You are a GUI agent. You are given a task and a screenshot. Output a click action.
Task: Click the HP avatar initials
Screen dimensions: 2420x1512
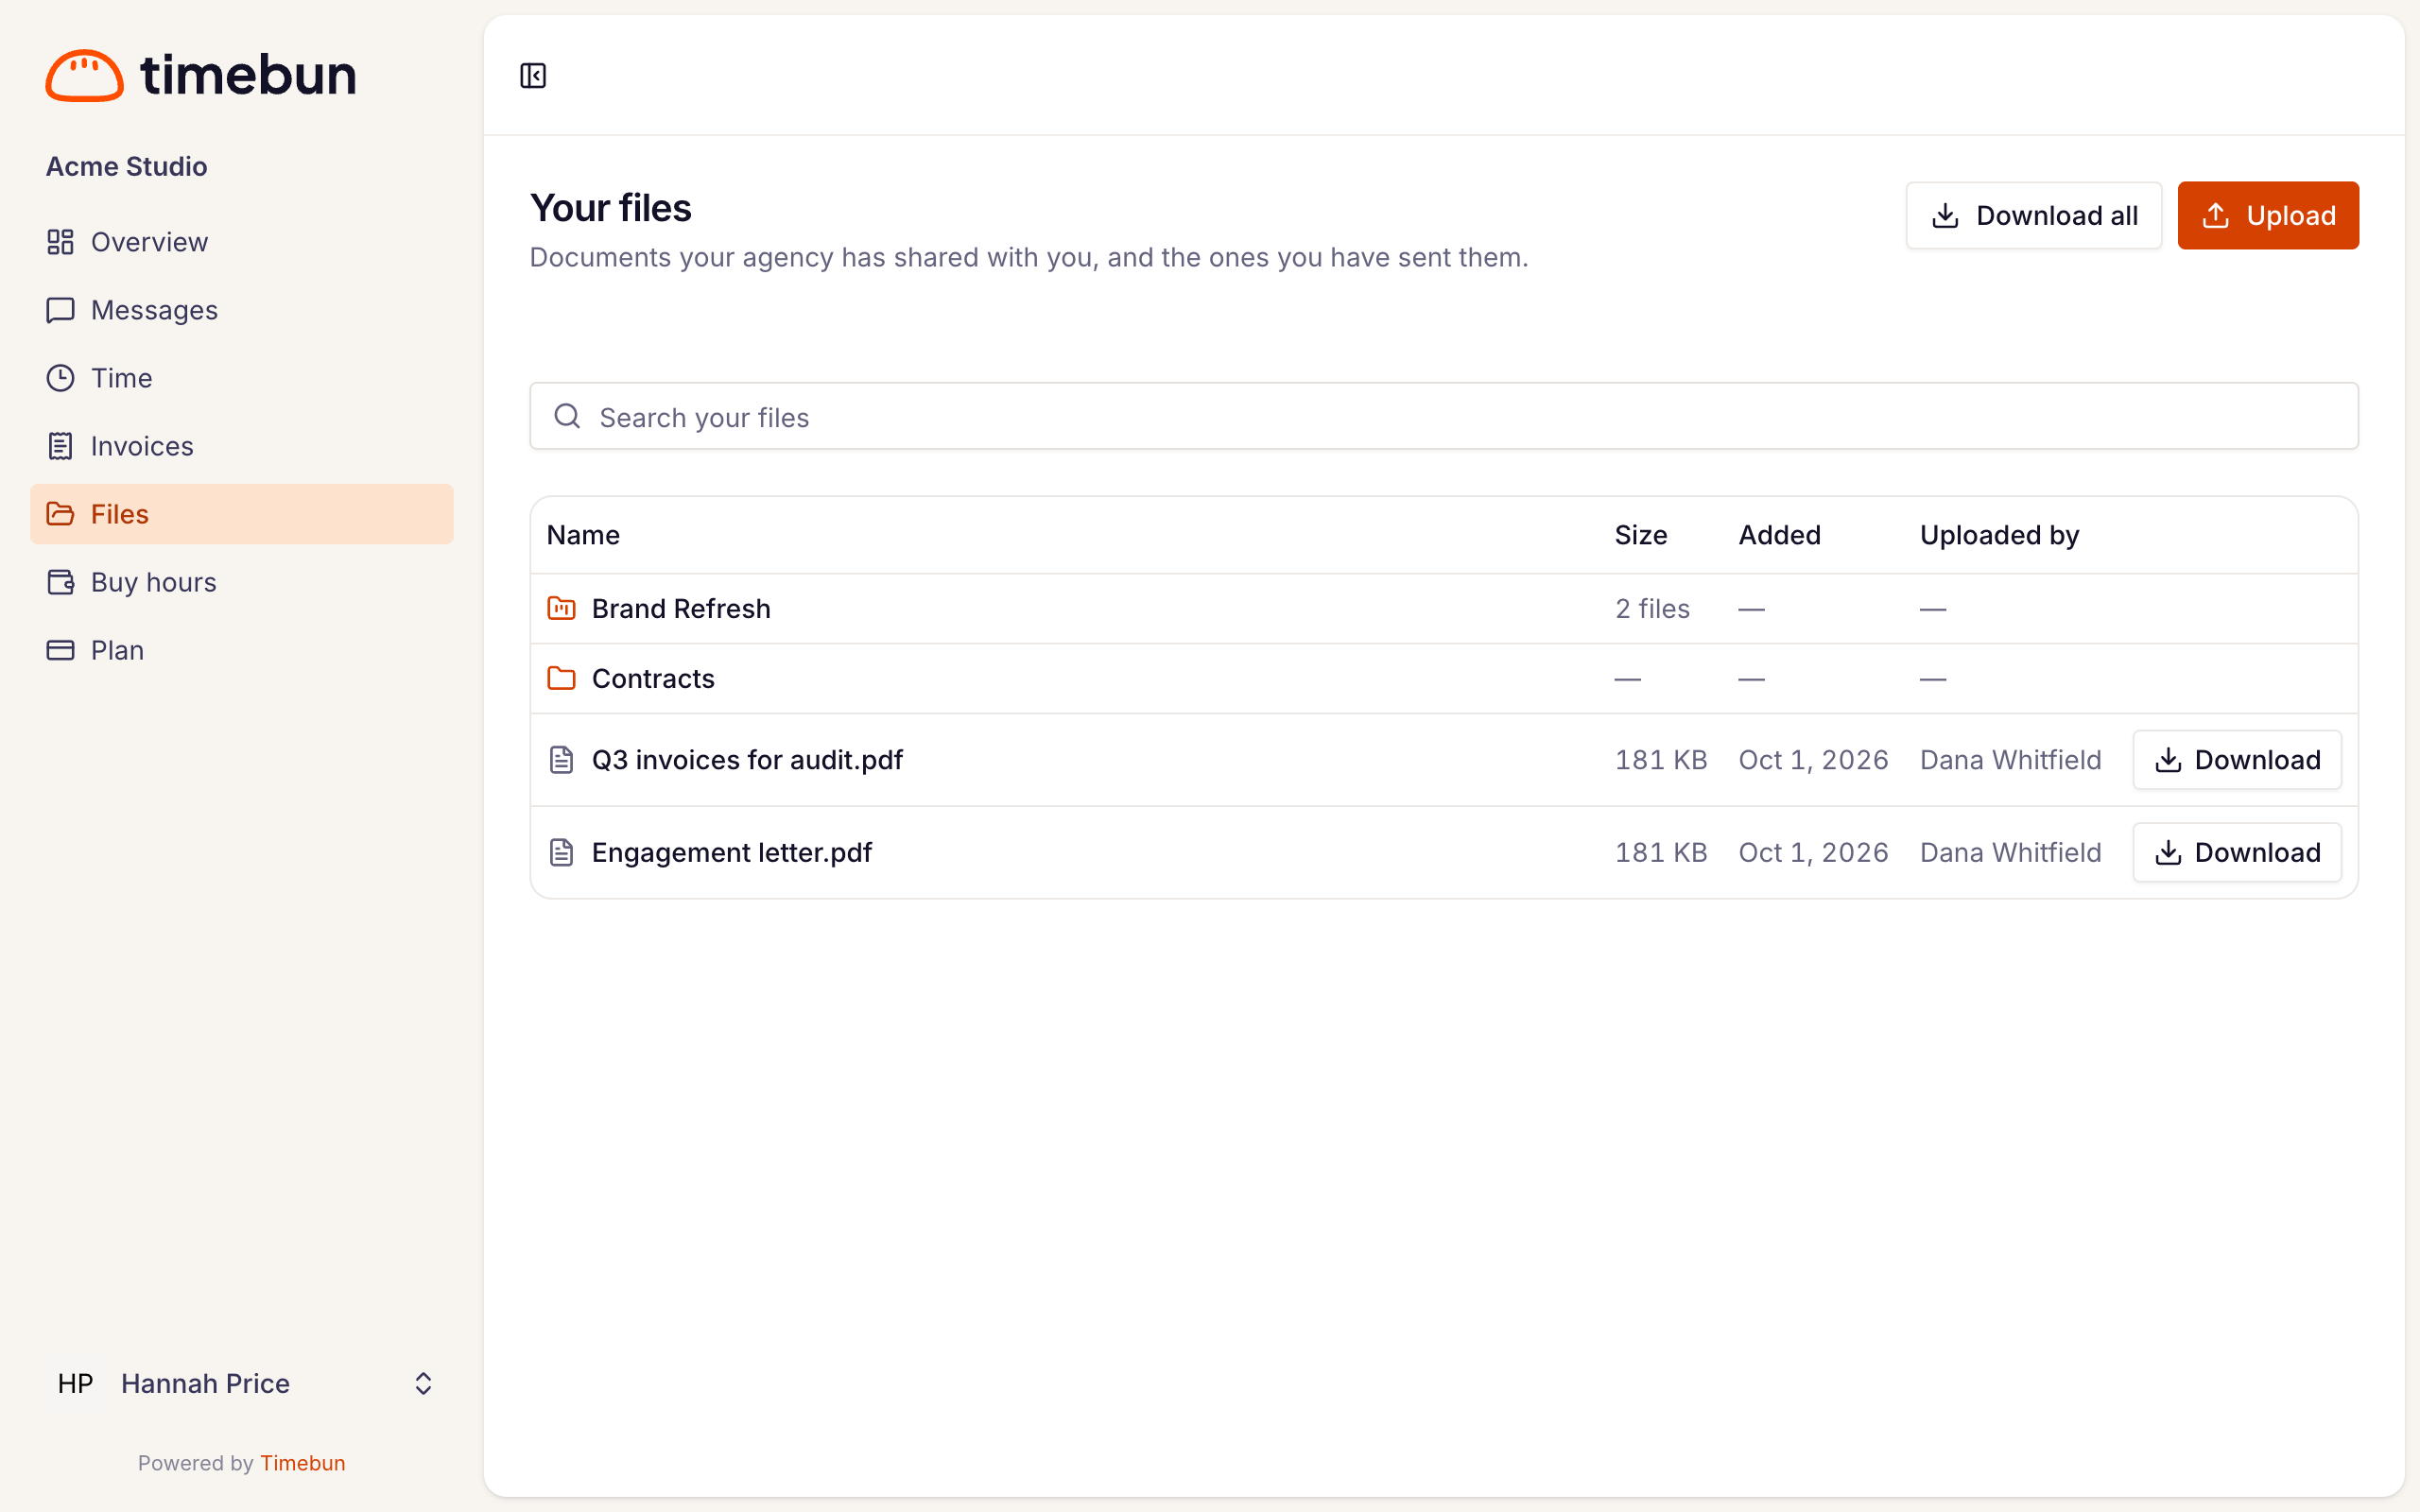click(x=75, y=1383)
